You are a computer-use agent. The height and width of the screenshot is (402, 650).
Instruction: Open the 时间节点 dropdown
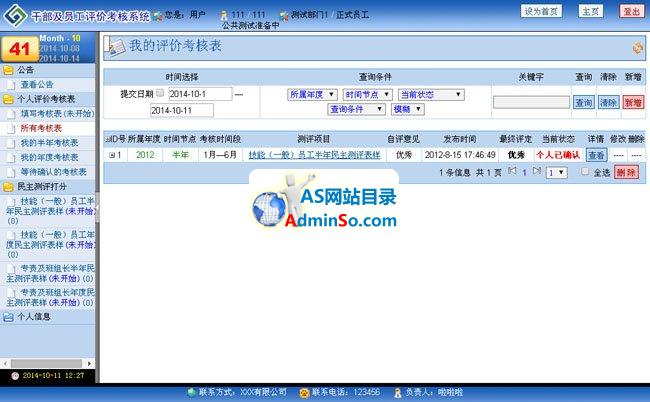click(x=367, y=94)
